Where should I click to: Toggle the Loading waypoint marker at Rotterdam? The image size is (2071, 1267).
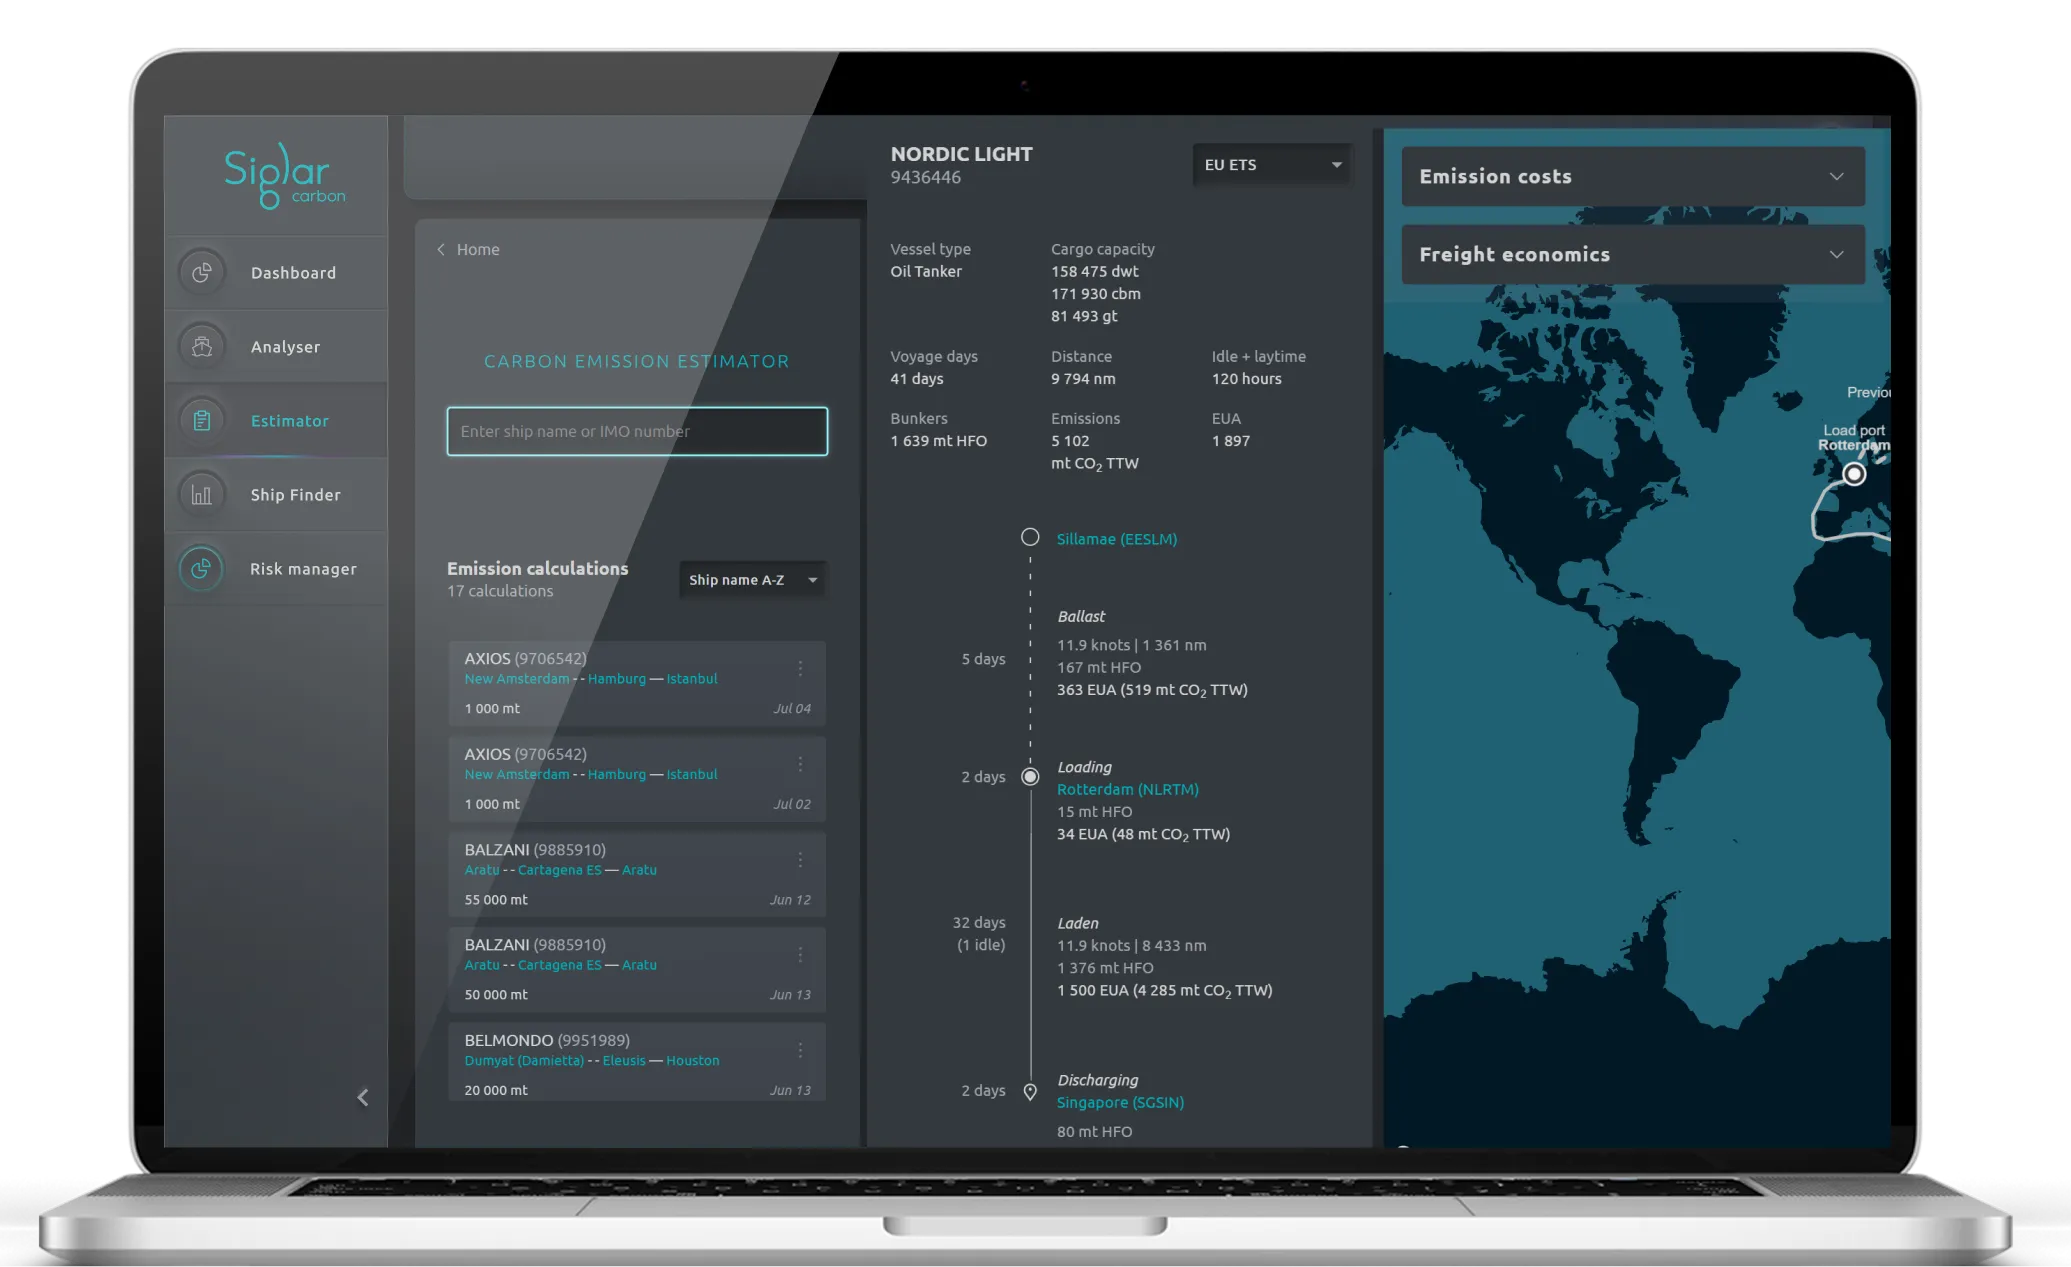point(1030,776)
